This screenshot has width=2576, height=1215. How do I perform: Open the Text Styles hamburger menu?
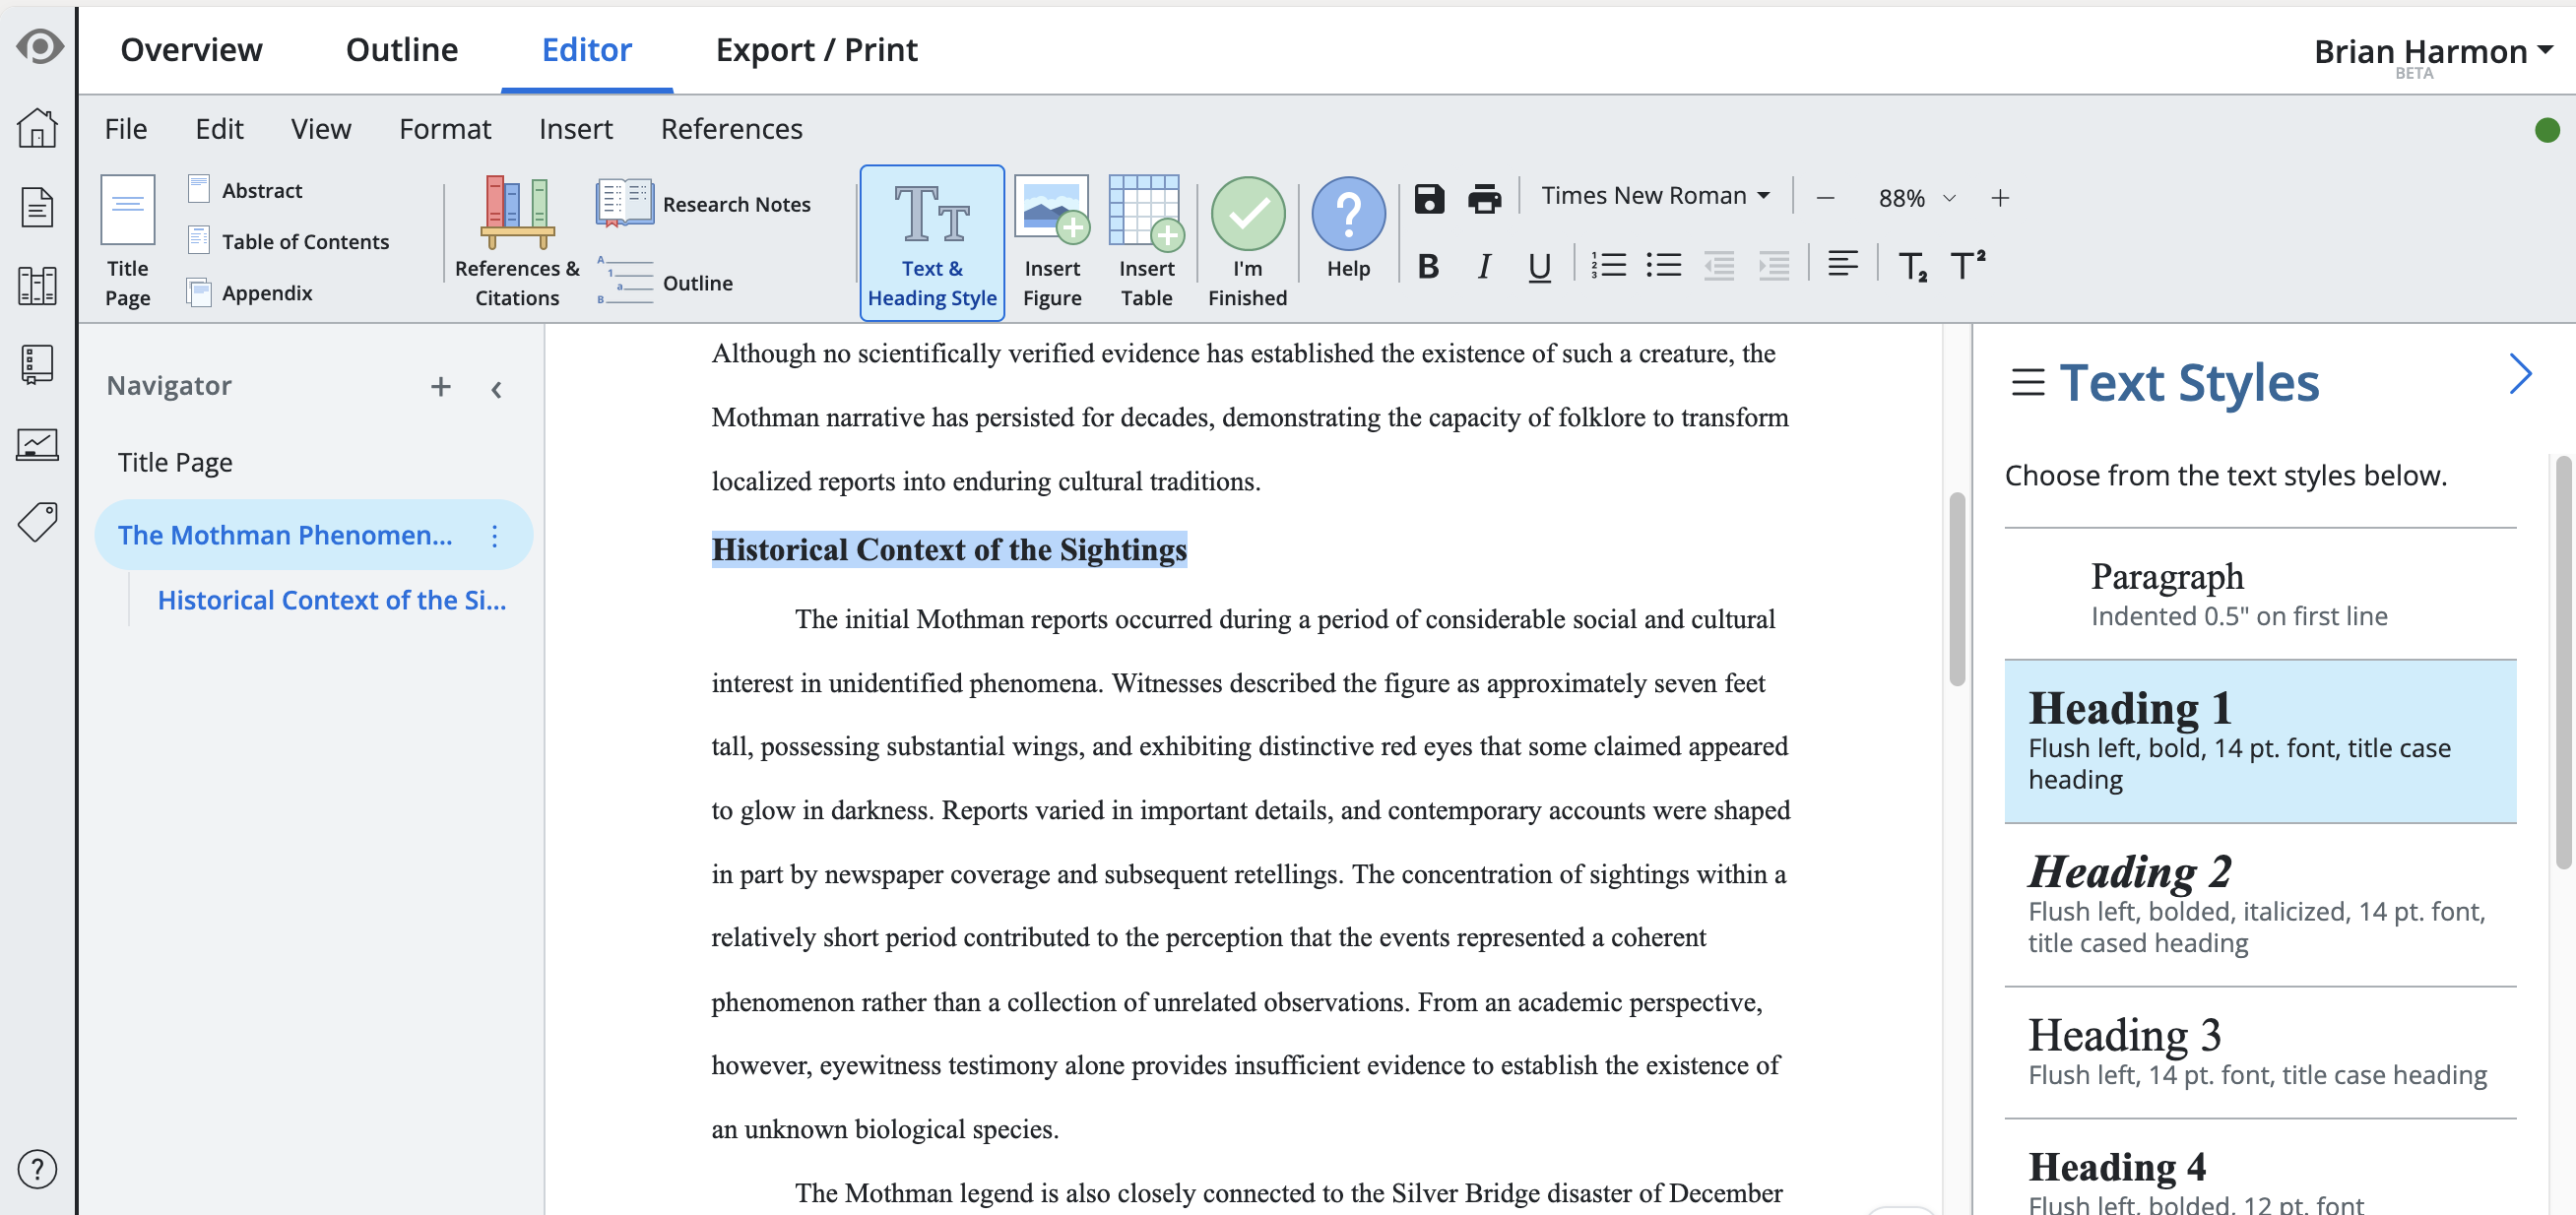pos(2027,382)
